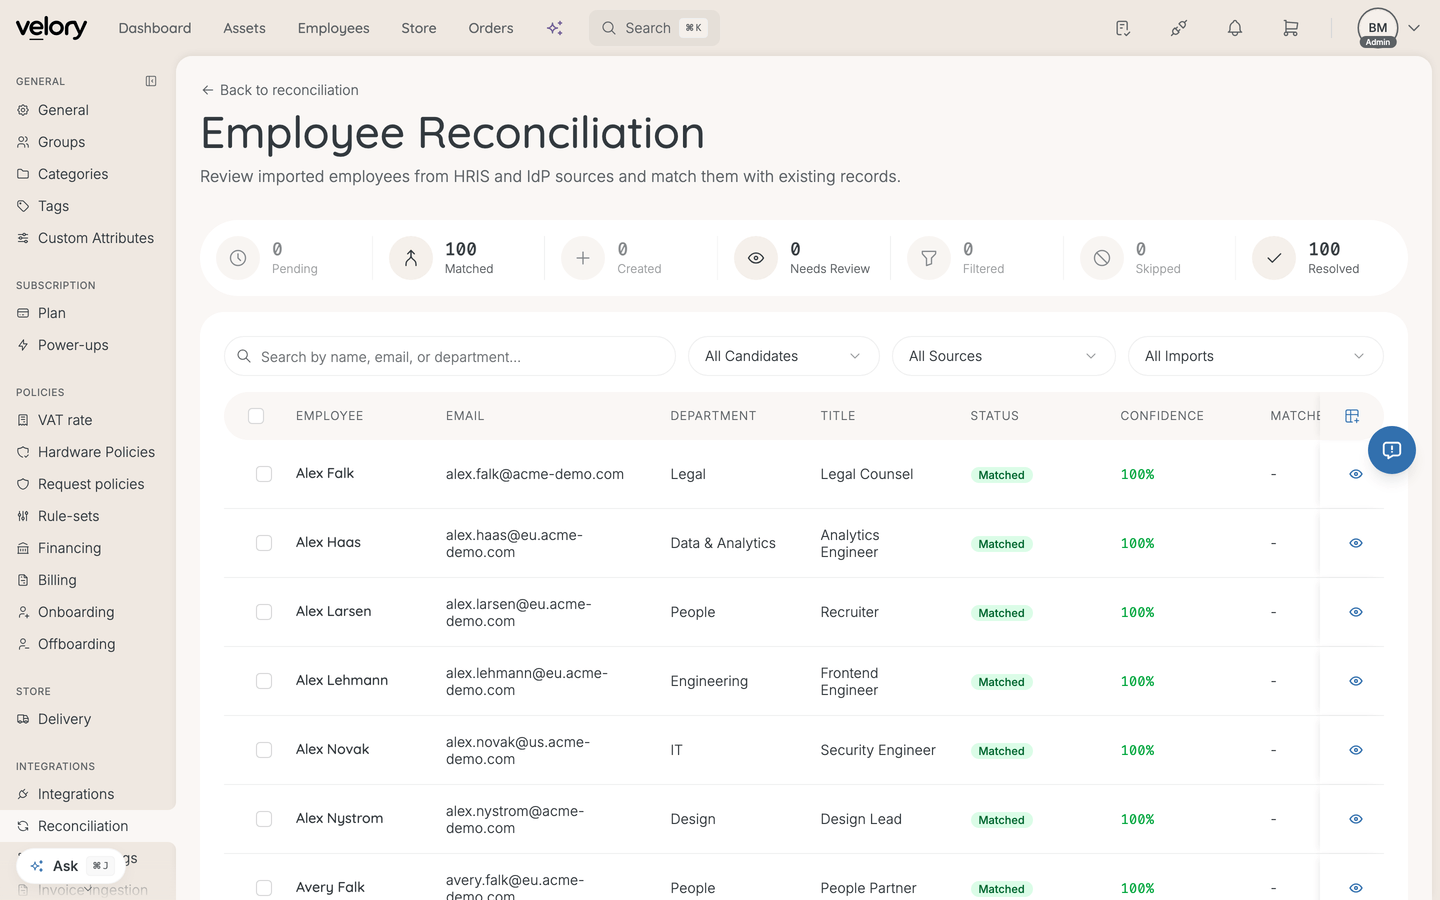Open the All Imports dropdown
Screen dimensions: 1440x900
(x=1256, y=356)
